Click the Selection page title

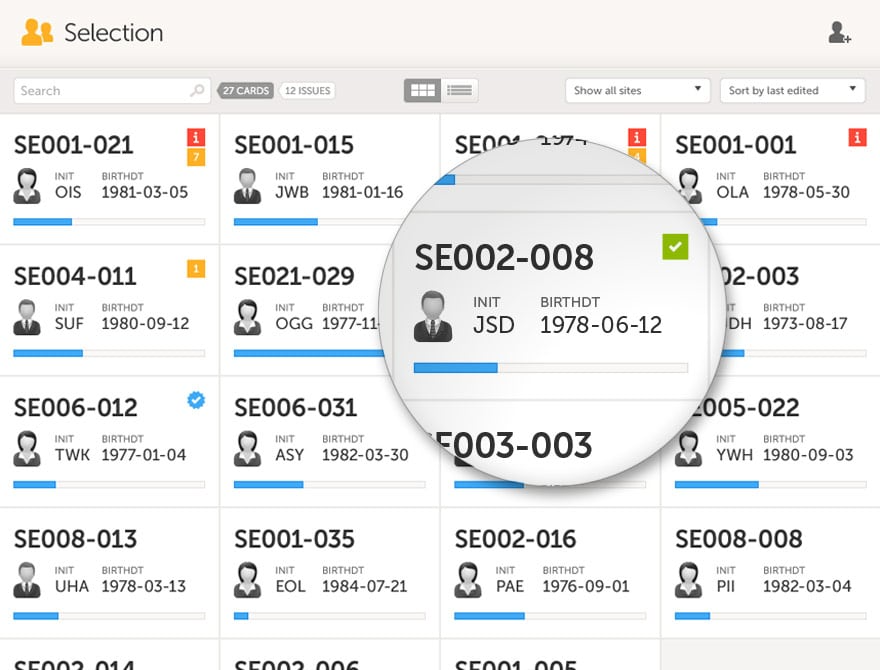click(114, 33)
